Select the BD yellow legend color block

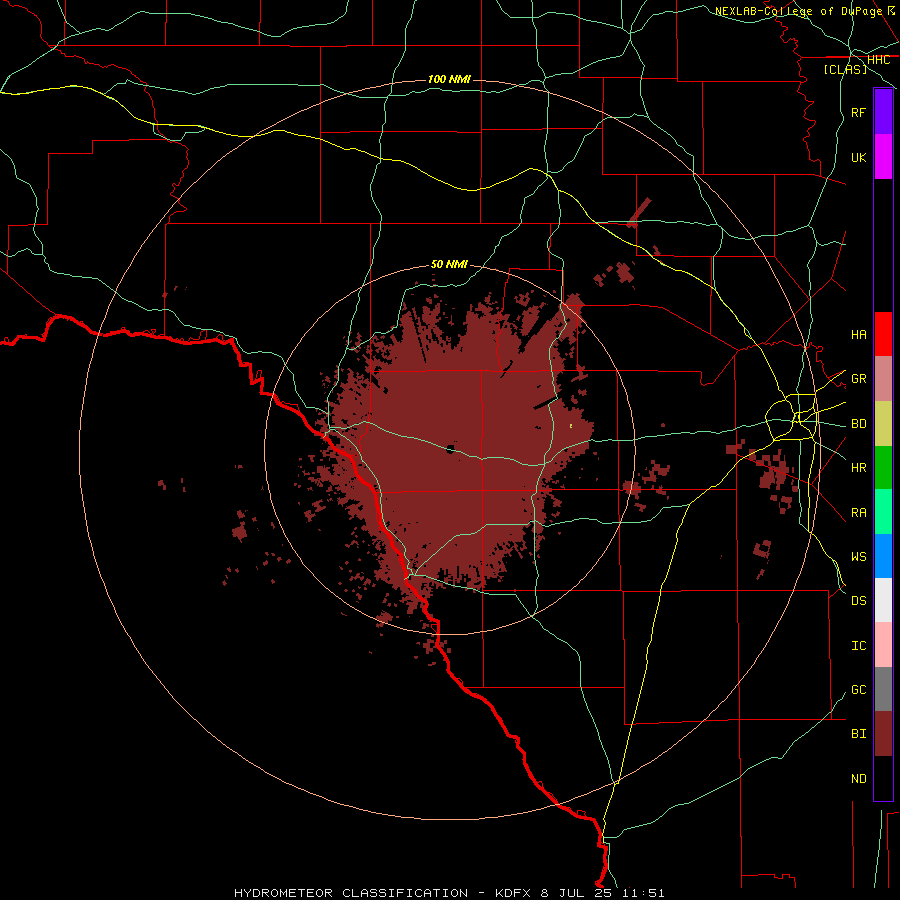coord(883,424)
